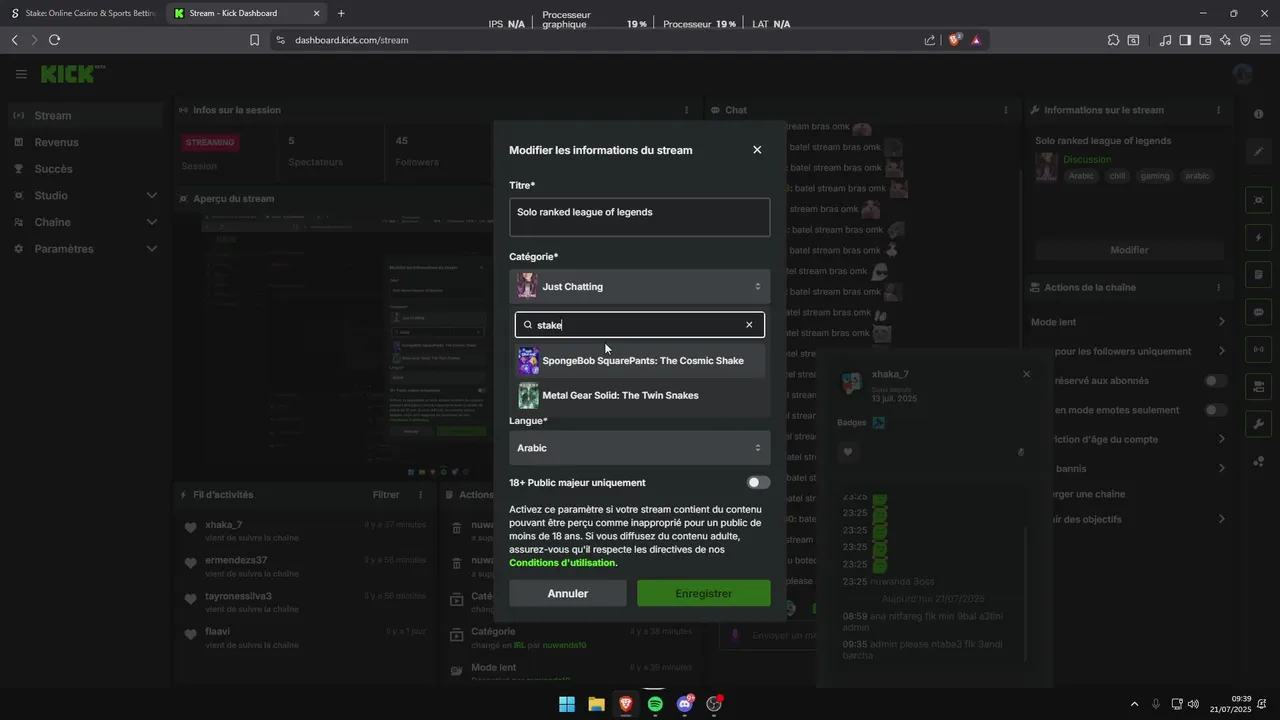Click the wrench icon in widget bar
Screen dimensions: 1280x720
pyautogui.click(x=1259, y=423)
